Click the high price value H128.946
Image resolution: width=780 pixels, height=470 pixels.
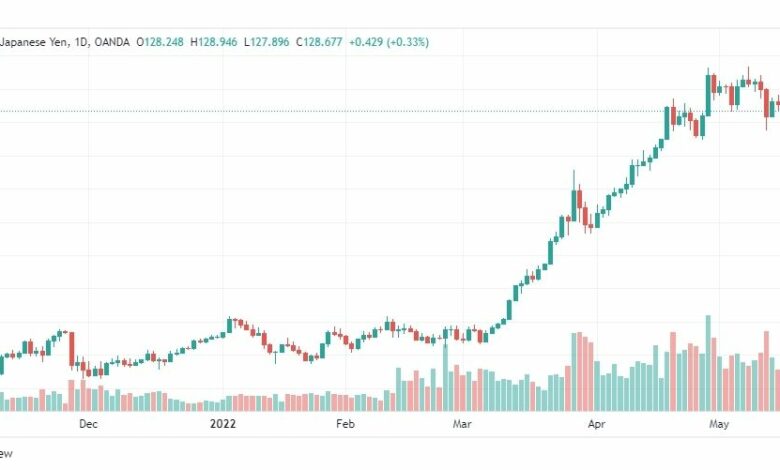[x=214, y=42]
